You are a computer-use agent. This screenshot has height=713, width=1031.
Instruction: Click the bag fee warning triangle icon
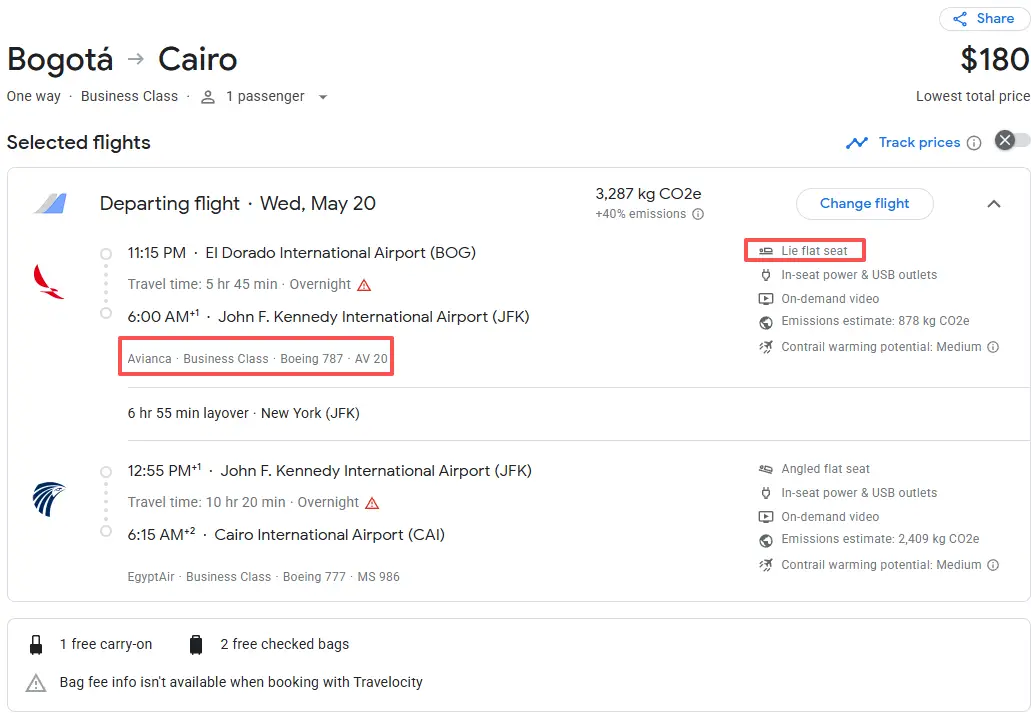36,683
